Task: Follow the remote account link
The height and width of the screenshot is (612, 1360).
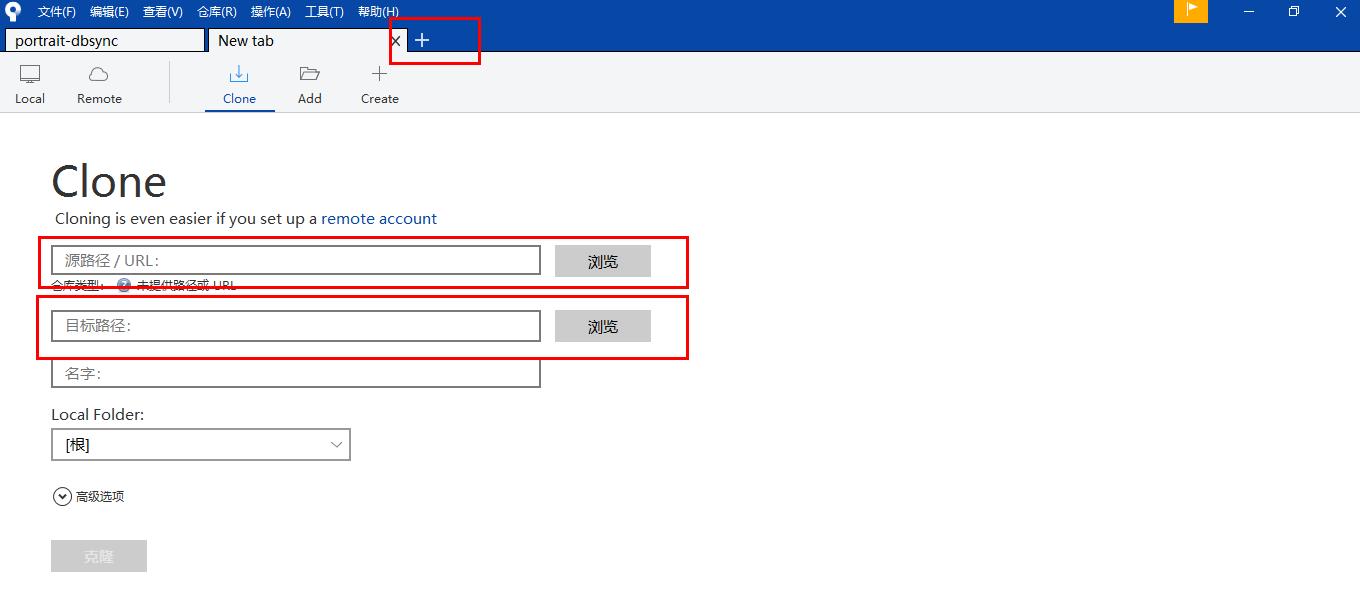Action: [x=379, y=218]
